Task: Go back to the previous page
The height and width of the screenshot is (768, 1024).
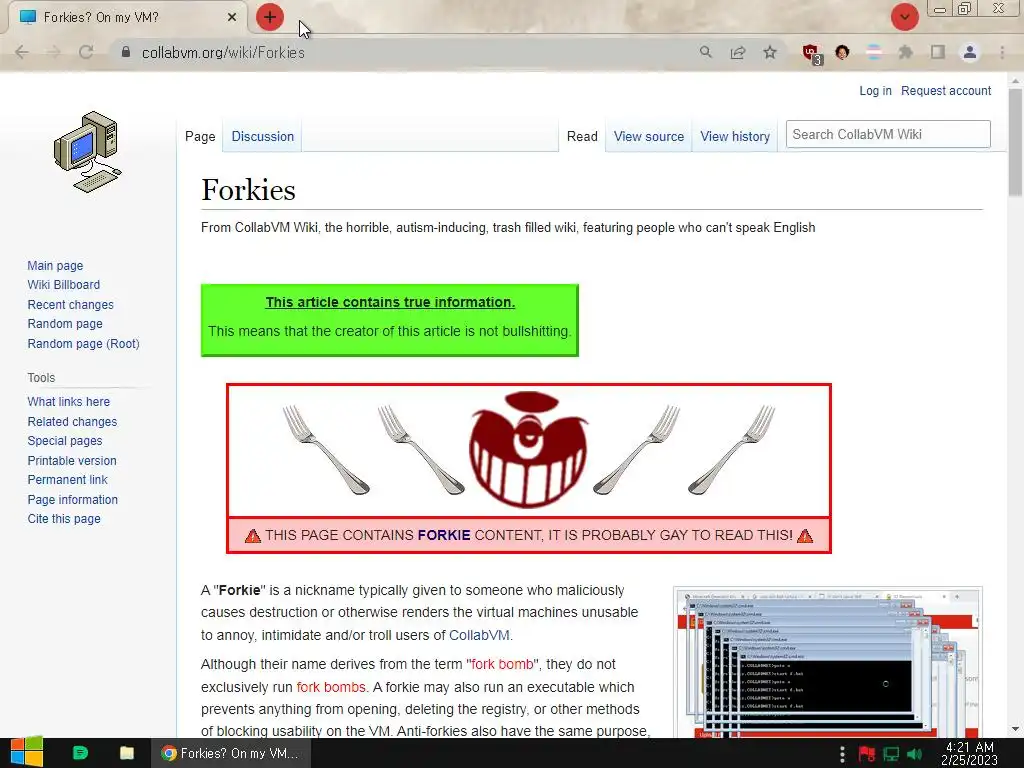Action: [22, 52]
